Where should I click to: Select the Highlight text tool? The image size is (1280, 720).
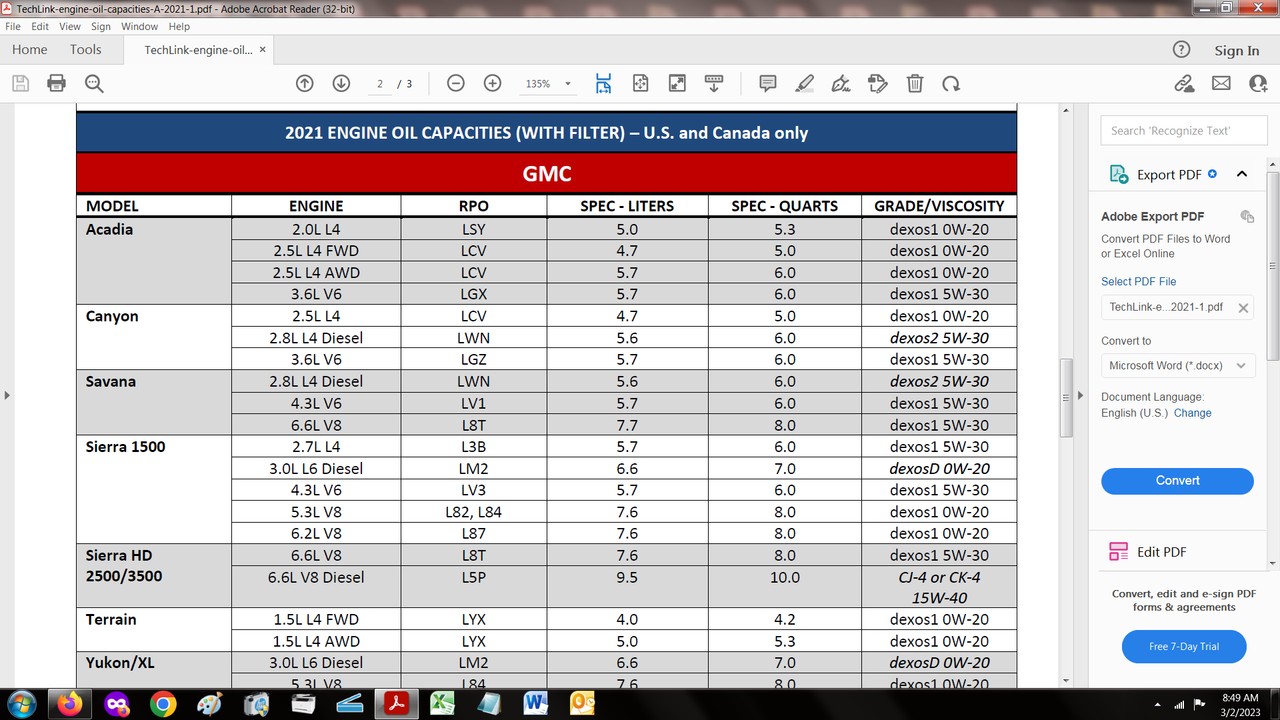(x=804, y=84)
